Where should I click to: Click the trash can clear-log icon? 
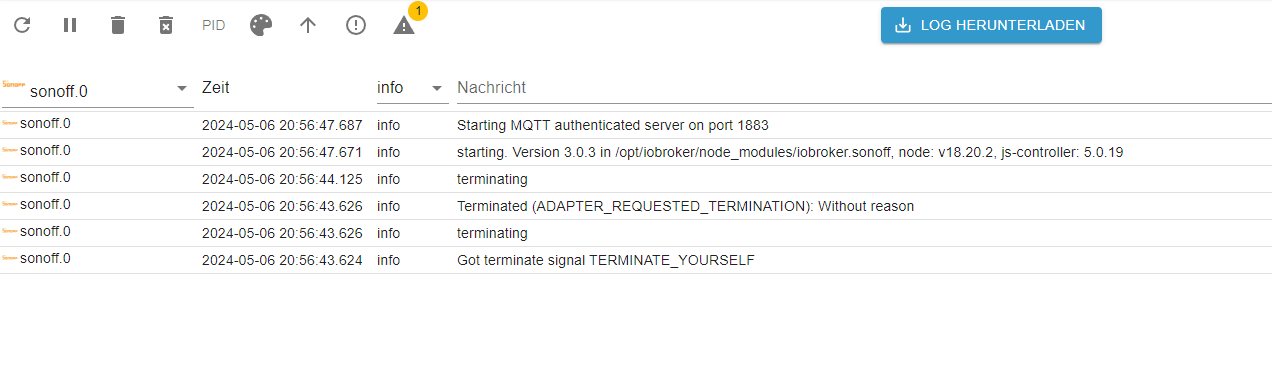click(118, 25)
